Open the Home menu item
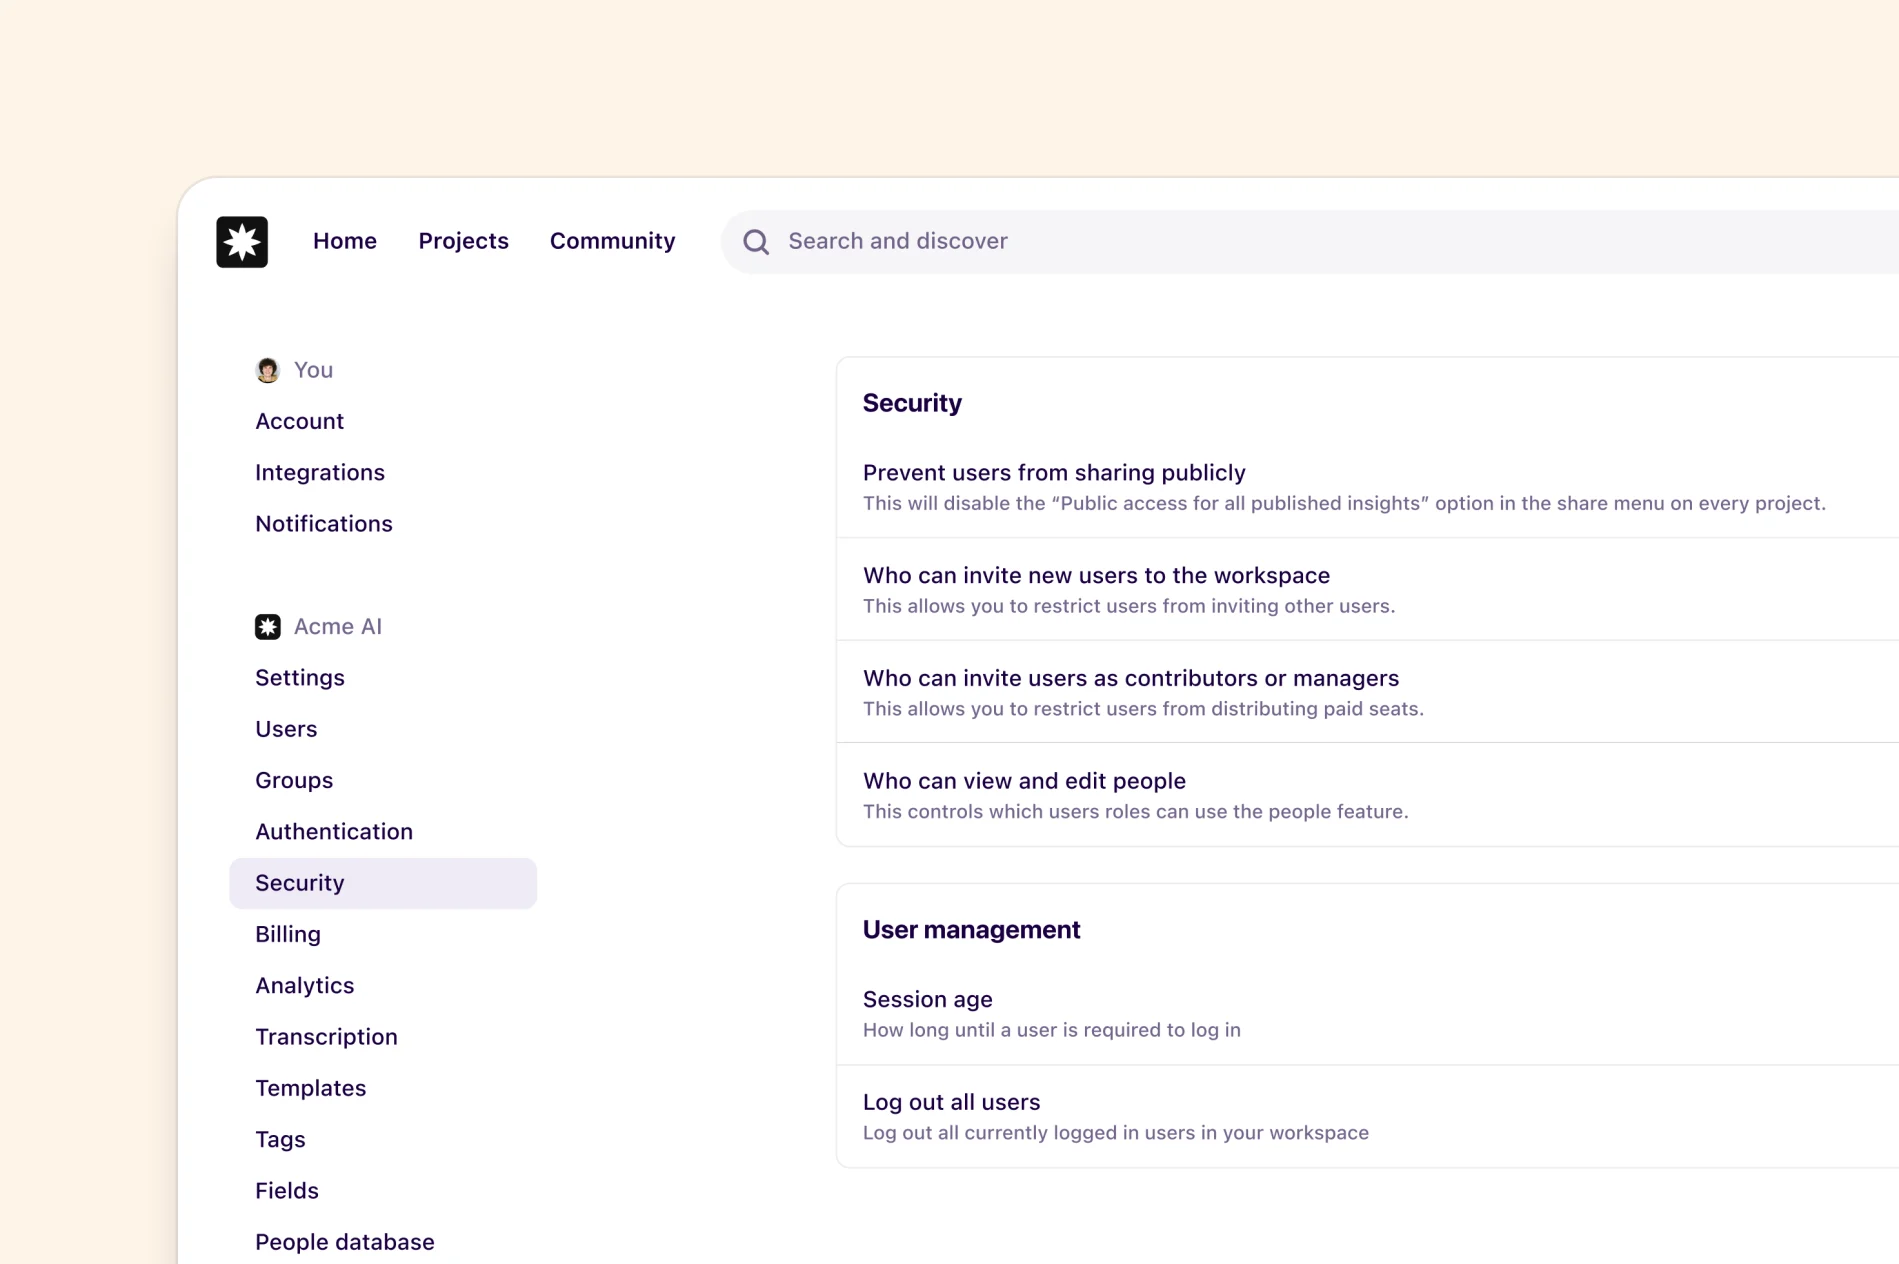Screen dimensions: 1899x1264 coord(344,241)
